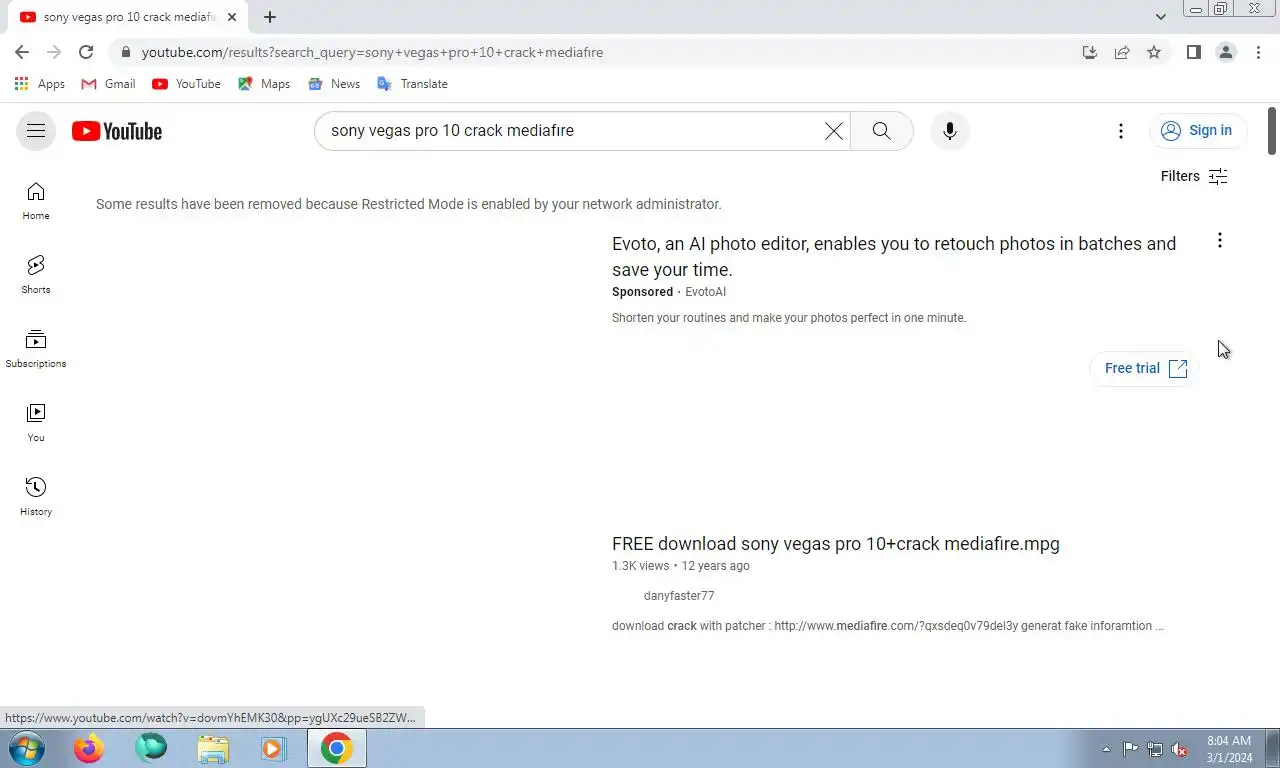Go back in browser history
The height and width of the screenshot is (768, 1280).
click(22, 52)
